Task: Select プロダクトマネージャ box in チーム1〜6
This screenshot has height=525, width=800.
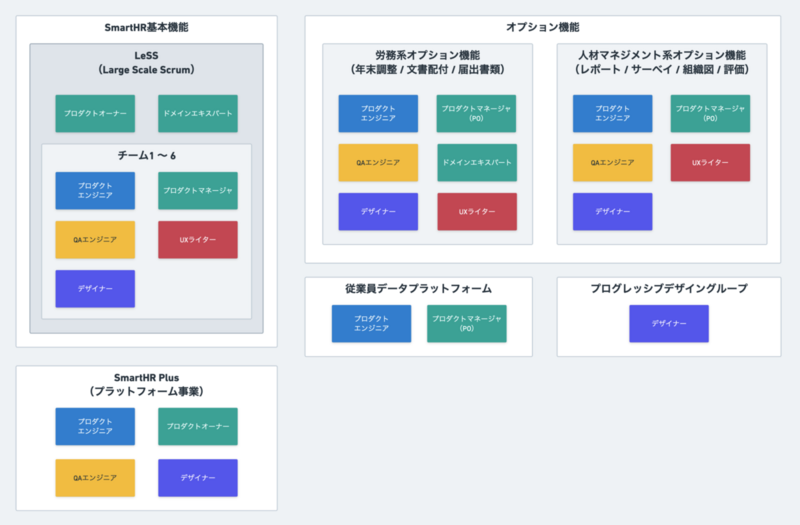Action: tap(198, 191)
